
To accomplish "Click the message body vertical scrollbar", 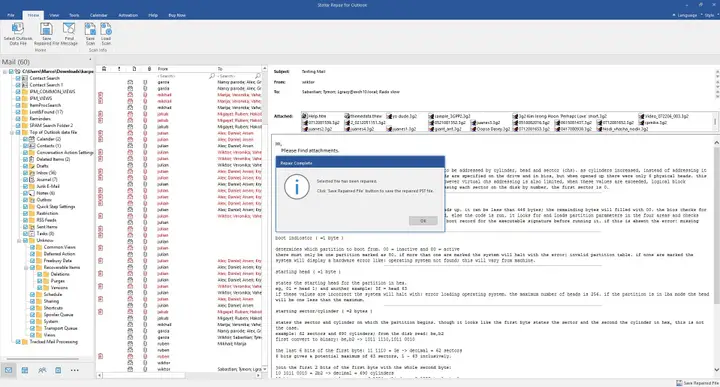I will pyautogui.click(x=716, y=225).
